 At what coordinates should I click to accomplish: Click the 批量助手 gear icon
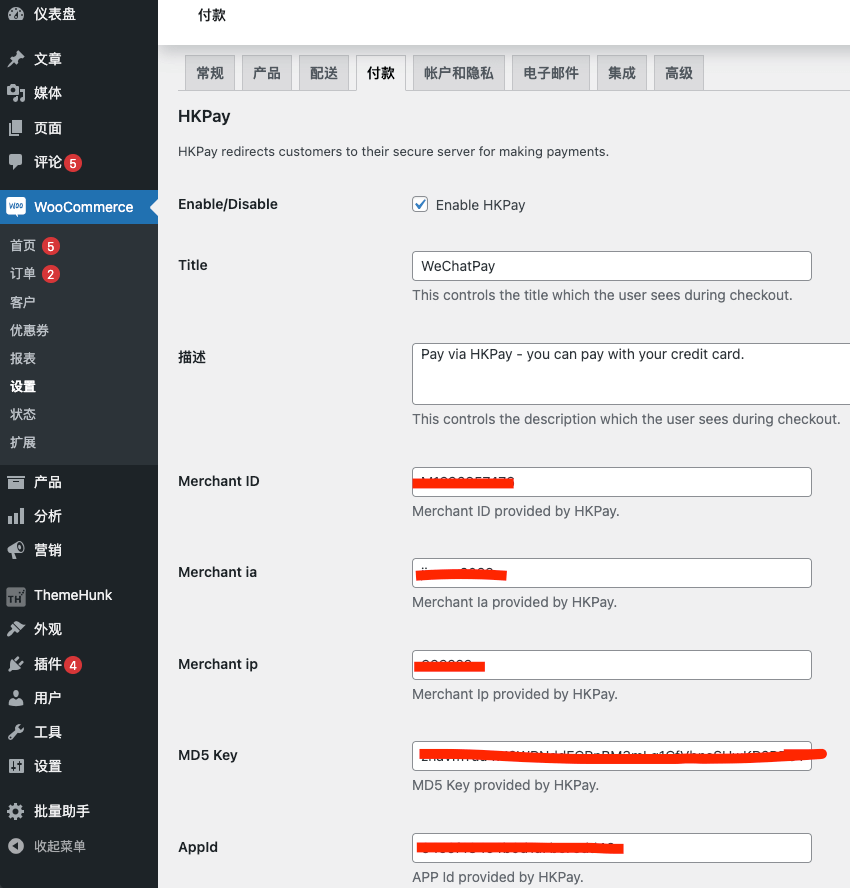point(16,811)
